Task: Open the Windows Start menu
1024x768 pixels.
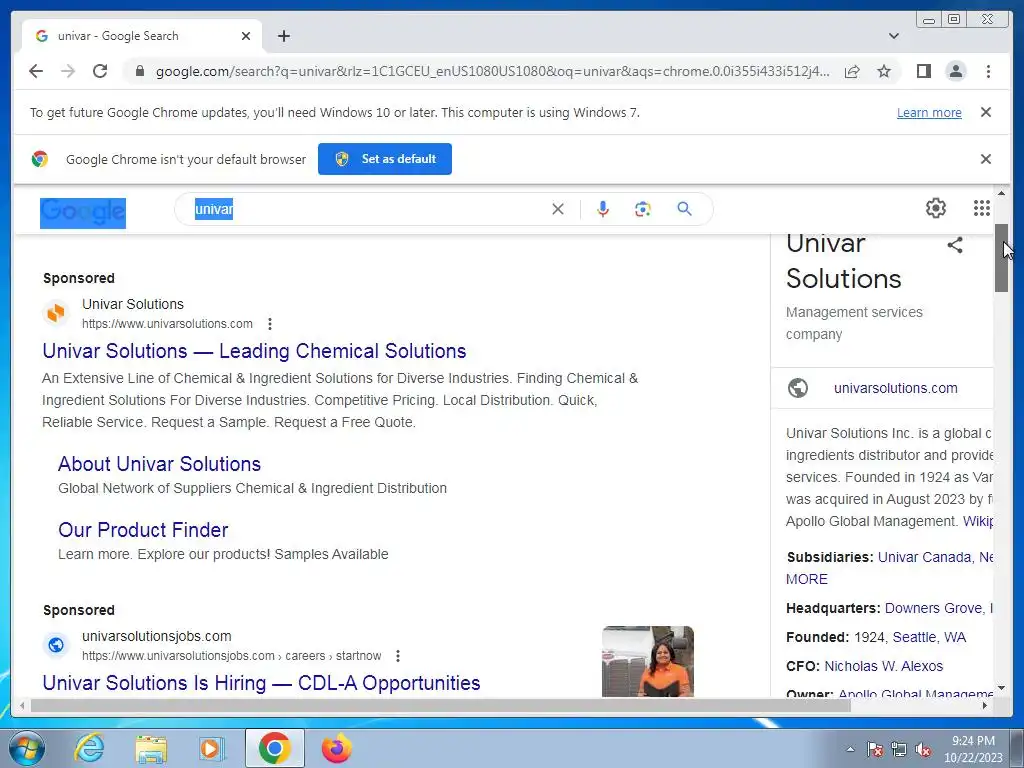Action: point(26,748)
